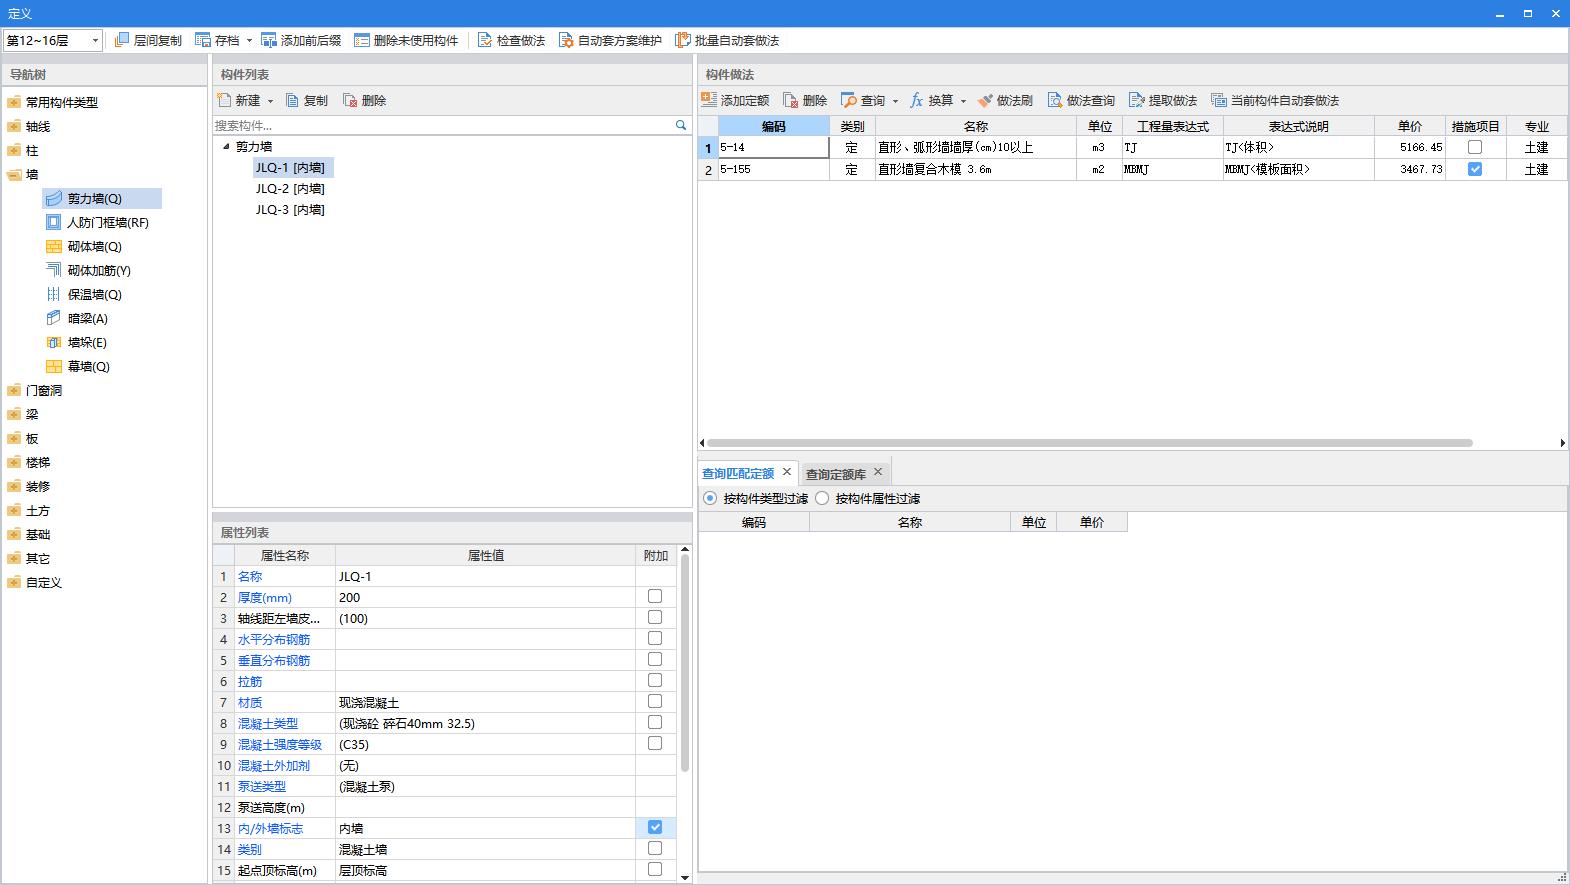Toggle 附加 checkbox for 混凝土强度等级
Screen dimensions: 1570x885
coord(655,743)
